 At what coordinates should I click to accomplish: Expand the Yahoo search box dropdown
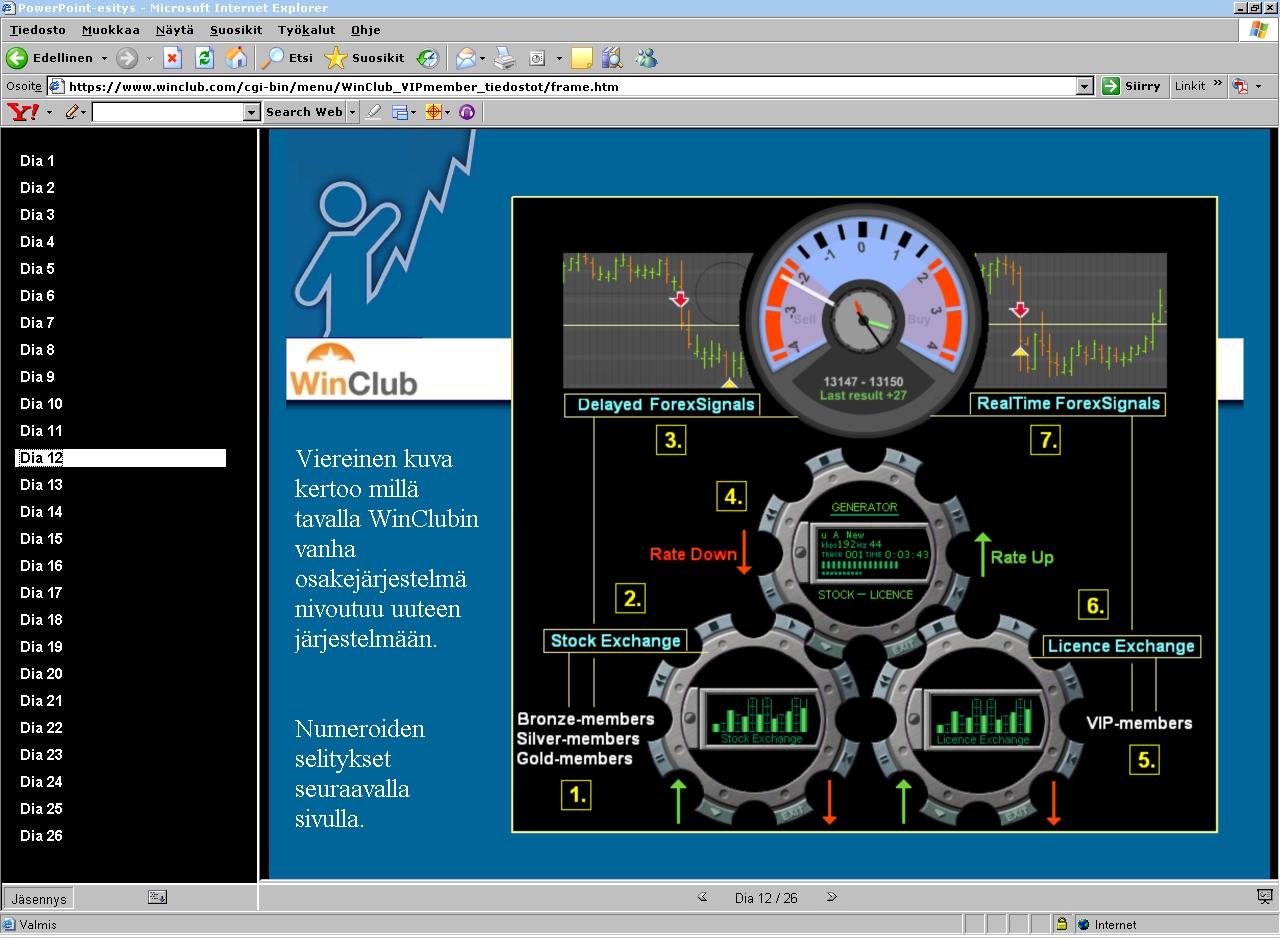tap(252, 113)
